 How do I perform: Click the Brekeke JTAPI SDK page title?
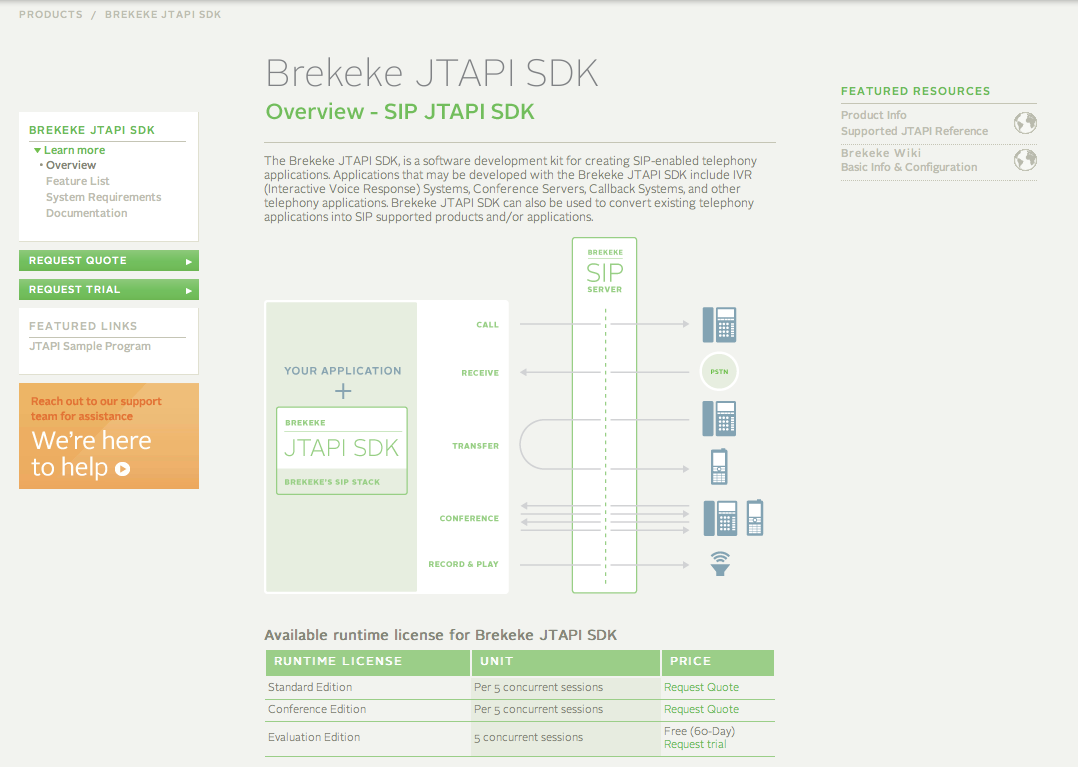point(432,73)
